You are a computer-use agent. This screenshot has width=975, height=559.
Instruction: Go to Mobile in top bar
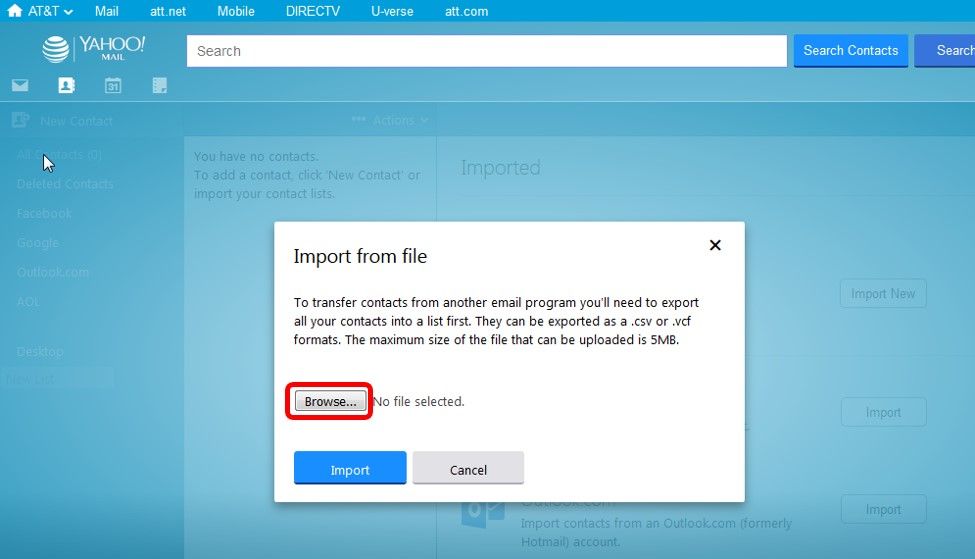point(236,11)
